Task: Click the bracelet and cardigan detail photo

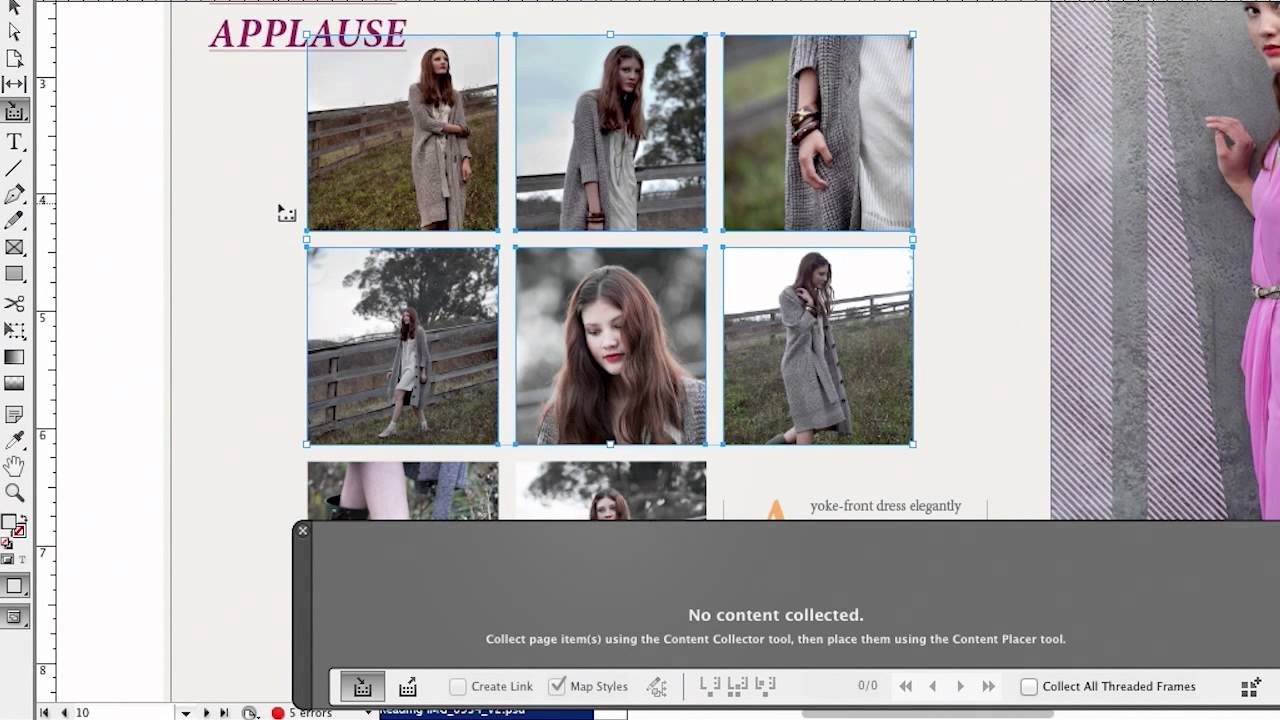Action: tap(818, 133)
